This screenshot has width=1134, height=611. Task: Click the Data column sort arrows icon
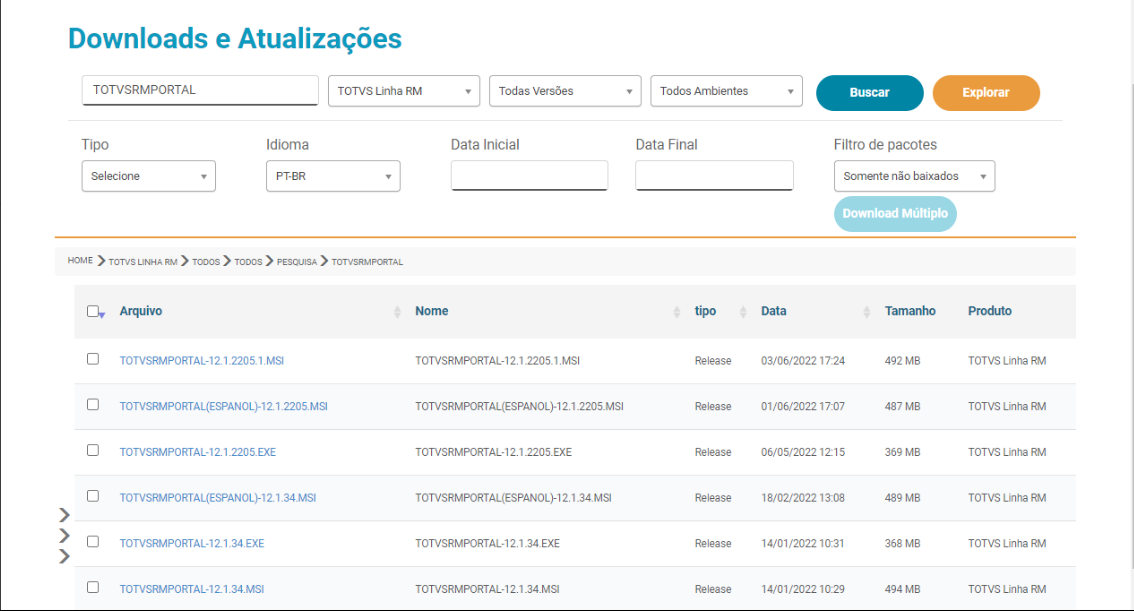point(866,312)
